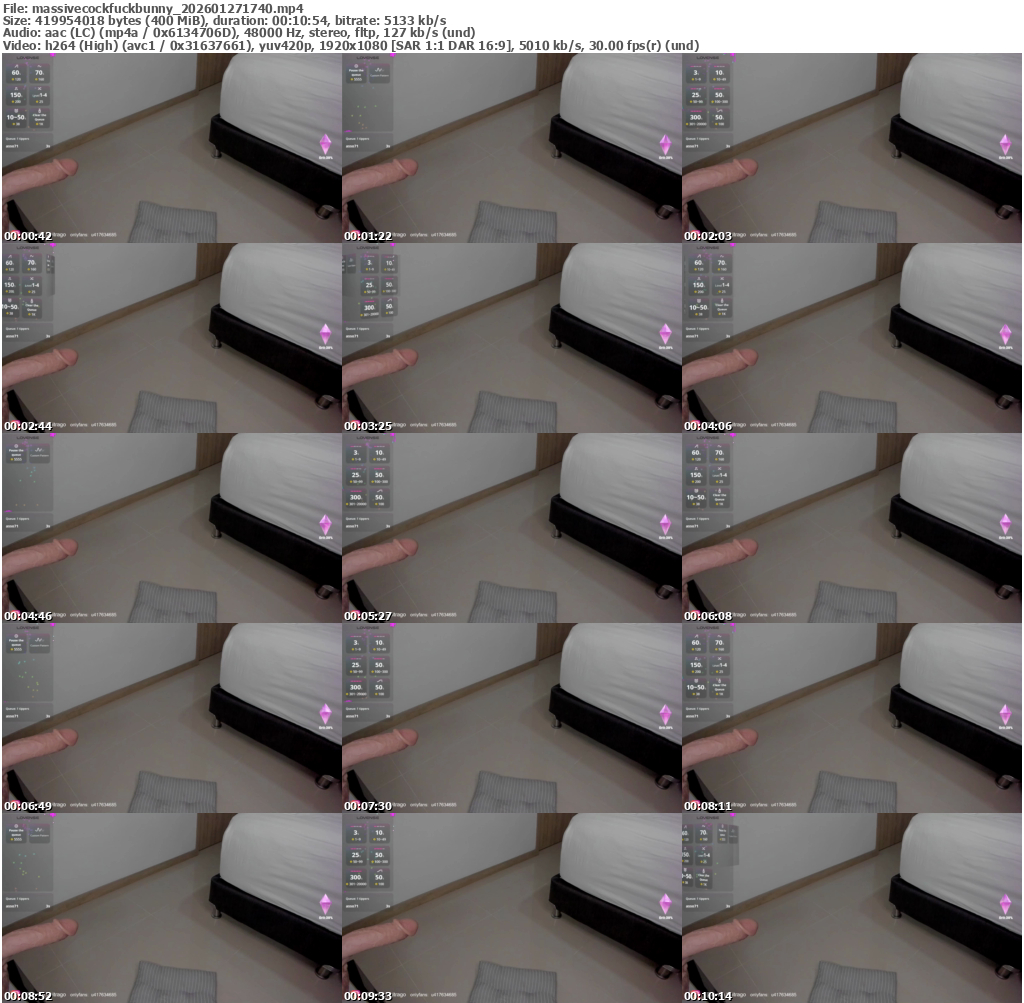Select the frame at 00:02:44
The height and width of the screenshot is (1003, 1024).
(x=171, y=338)
